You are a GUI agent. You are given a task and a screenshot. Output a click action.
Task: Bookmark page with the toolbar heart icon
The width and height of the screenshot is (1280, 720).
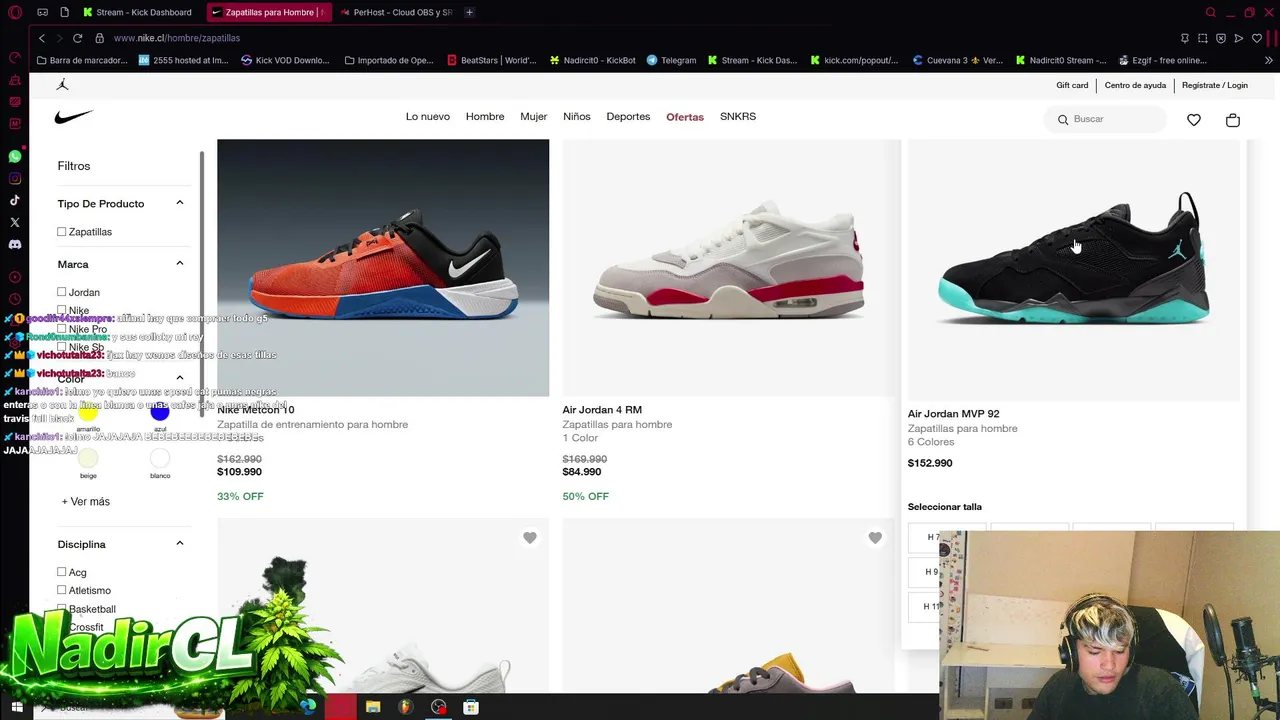pos(1257,38)
